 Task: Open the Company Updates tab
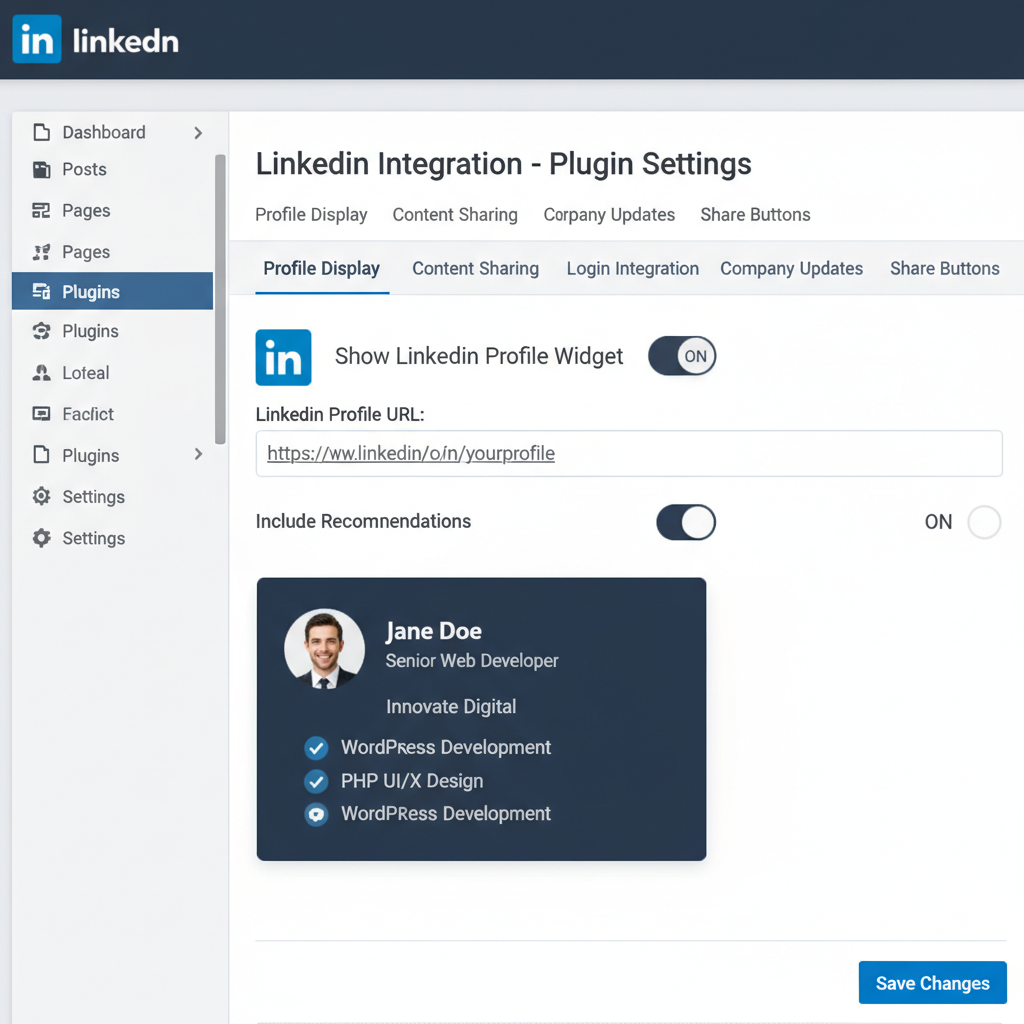click(792, 268)
